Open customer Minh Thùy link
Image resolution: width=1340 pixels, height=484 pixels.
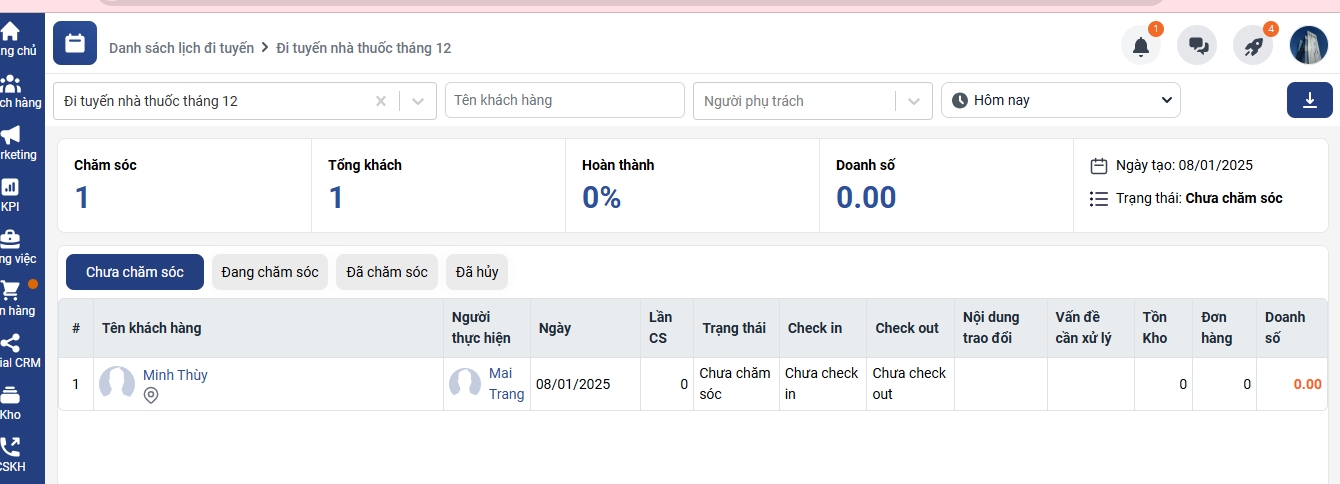(x=175, y=375)
